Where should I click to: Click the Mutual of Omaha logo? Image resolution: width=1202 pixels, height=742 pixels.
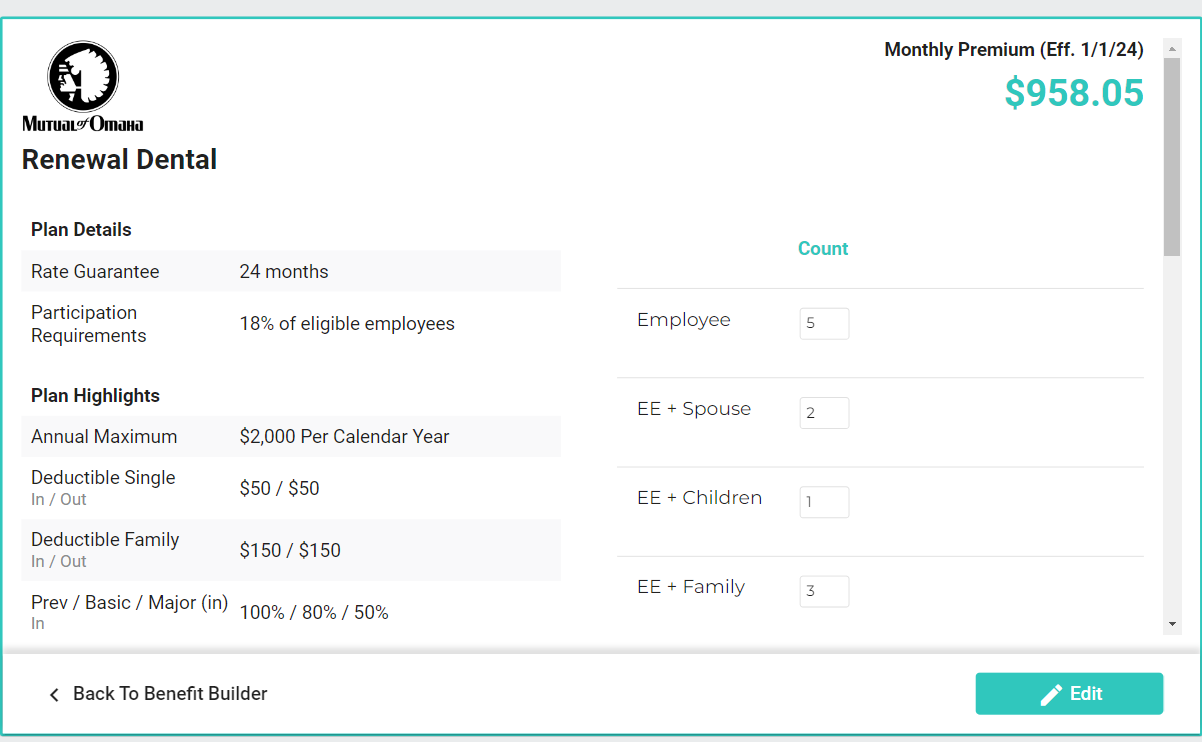[x=83, y=87]
